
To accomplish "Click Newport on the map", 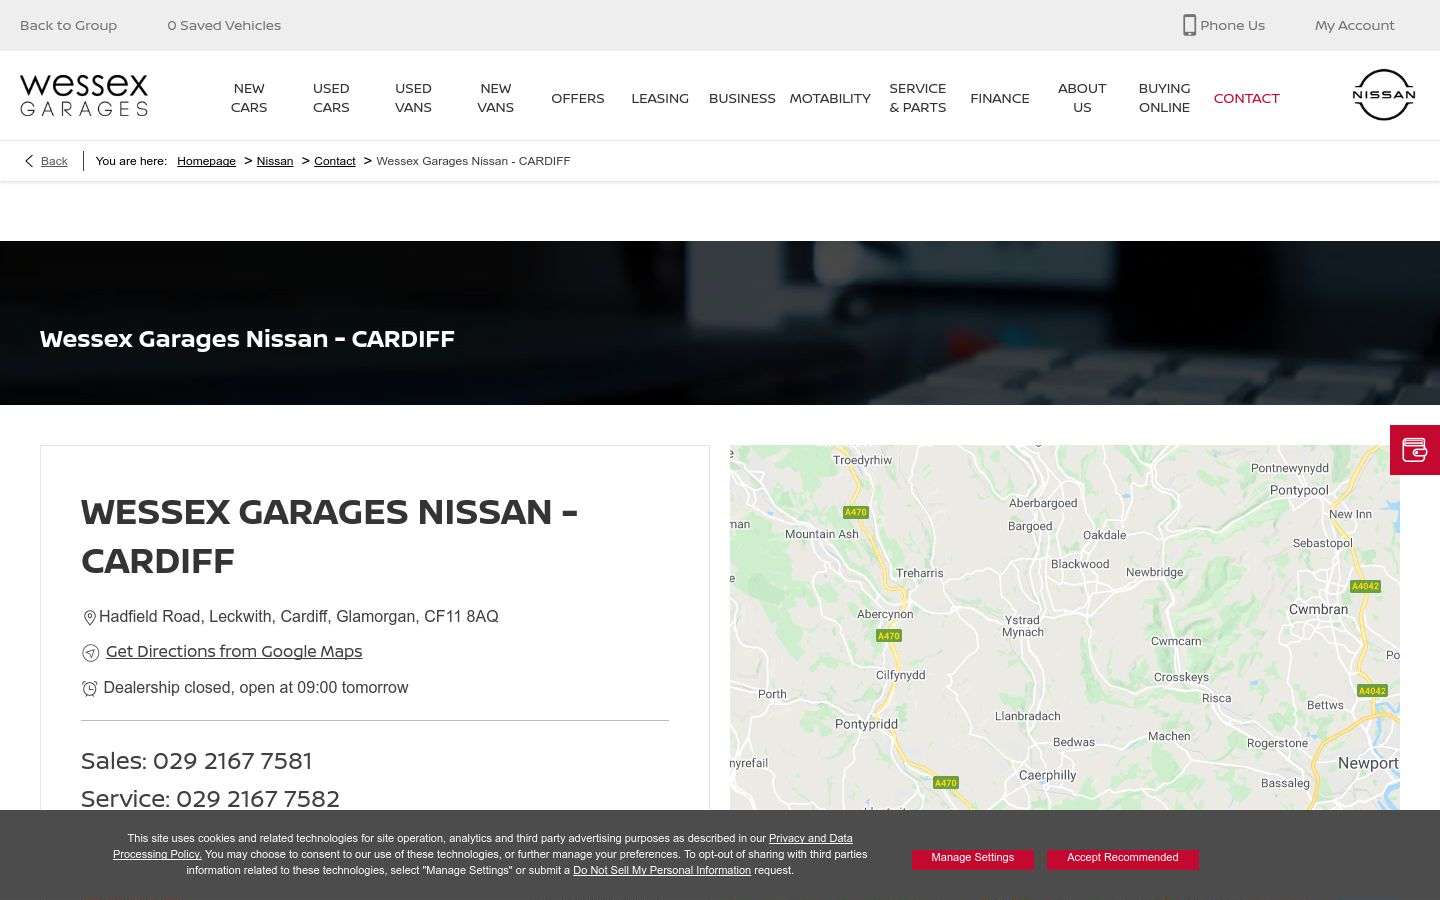I will (x=1368, y=763).
